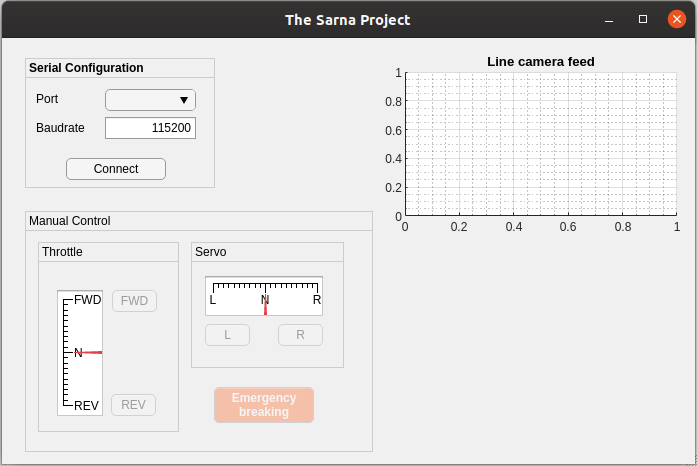
Task: Click the L end of servo gauge
Action: [213, 299]
